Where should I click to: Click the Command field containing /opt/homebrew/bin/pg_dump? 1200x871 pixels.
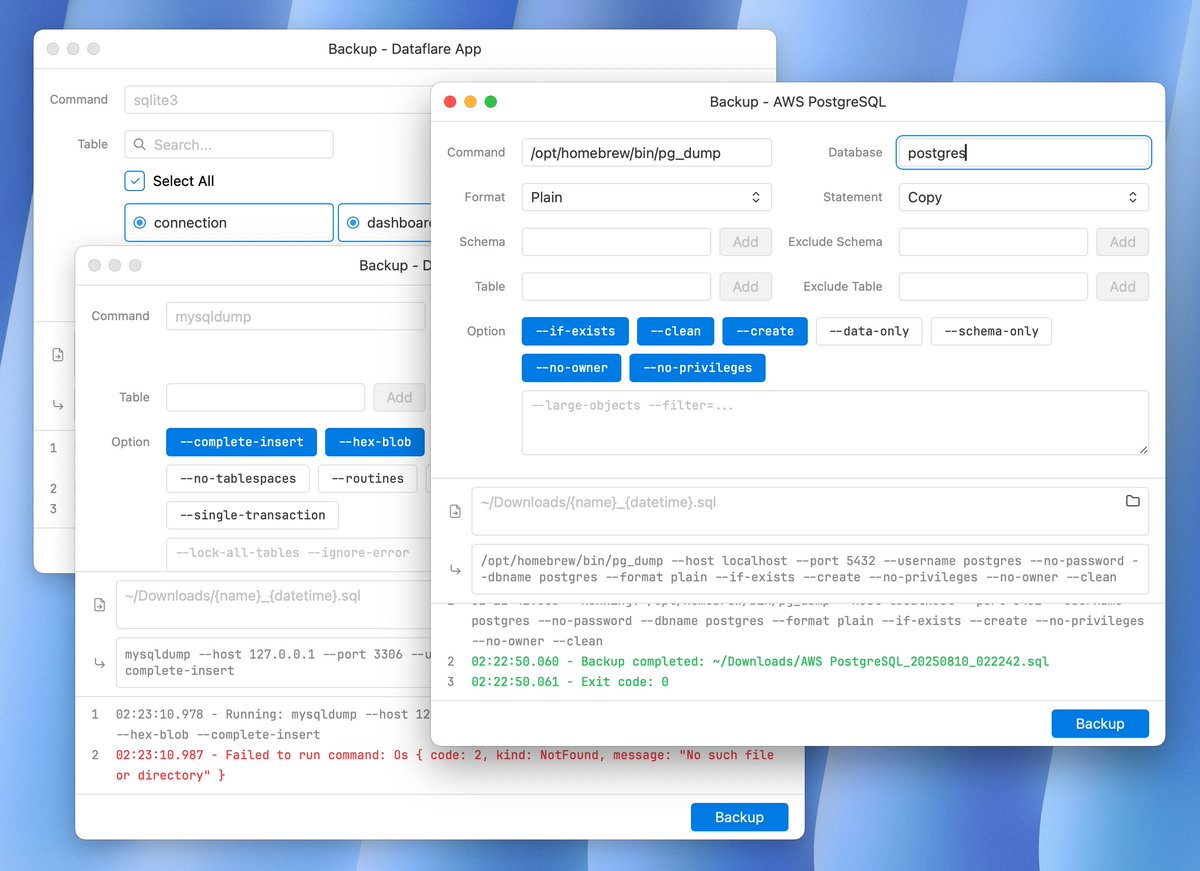(647, 153)
